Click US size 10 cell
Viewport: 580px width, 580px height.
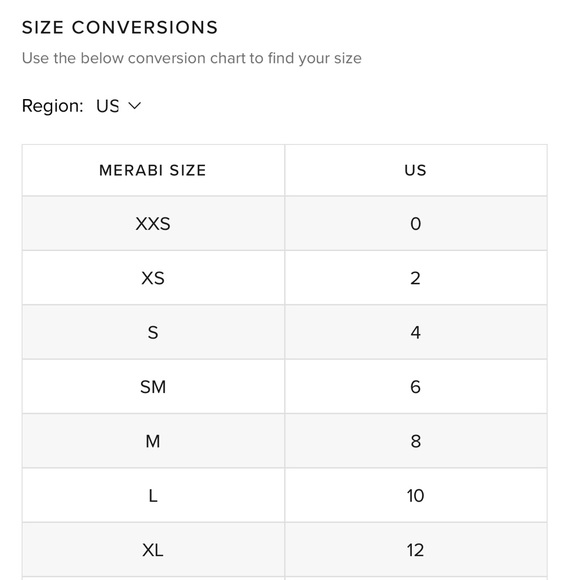pyautogui.click(x=416, y=495)
